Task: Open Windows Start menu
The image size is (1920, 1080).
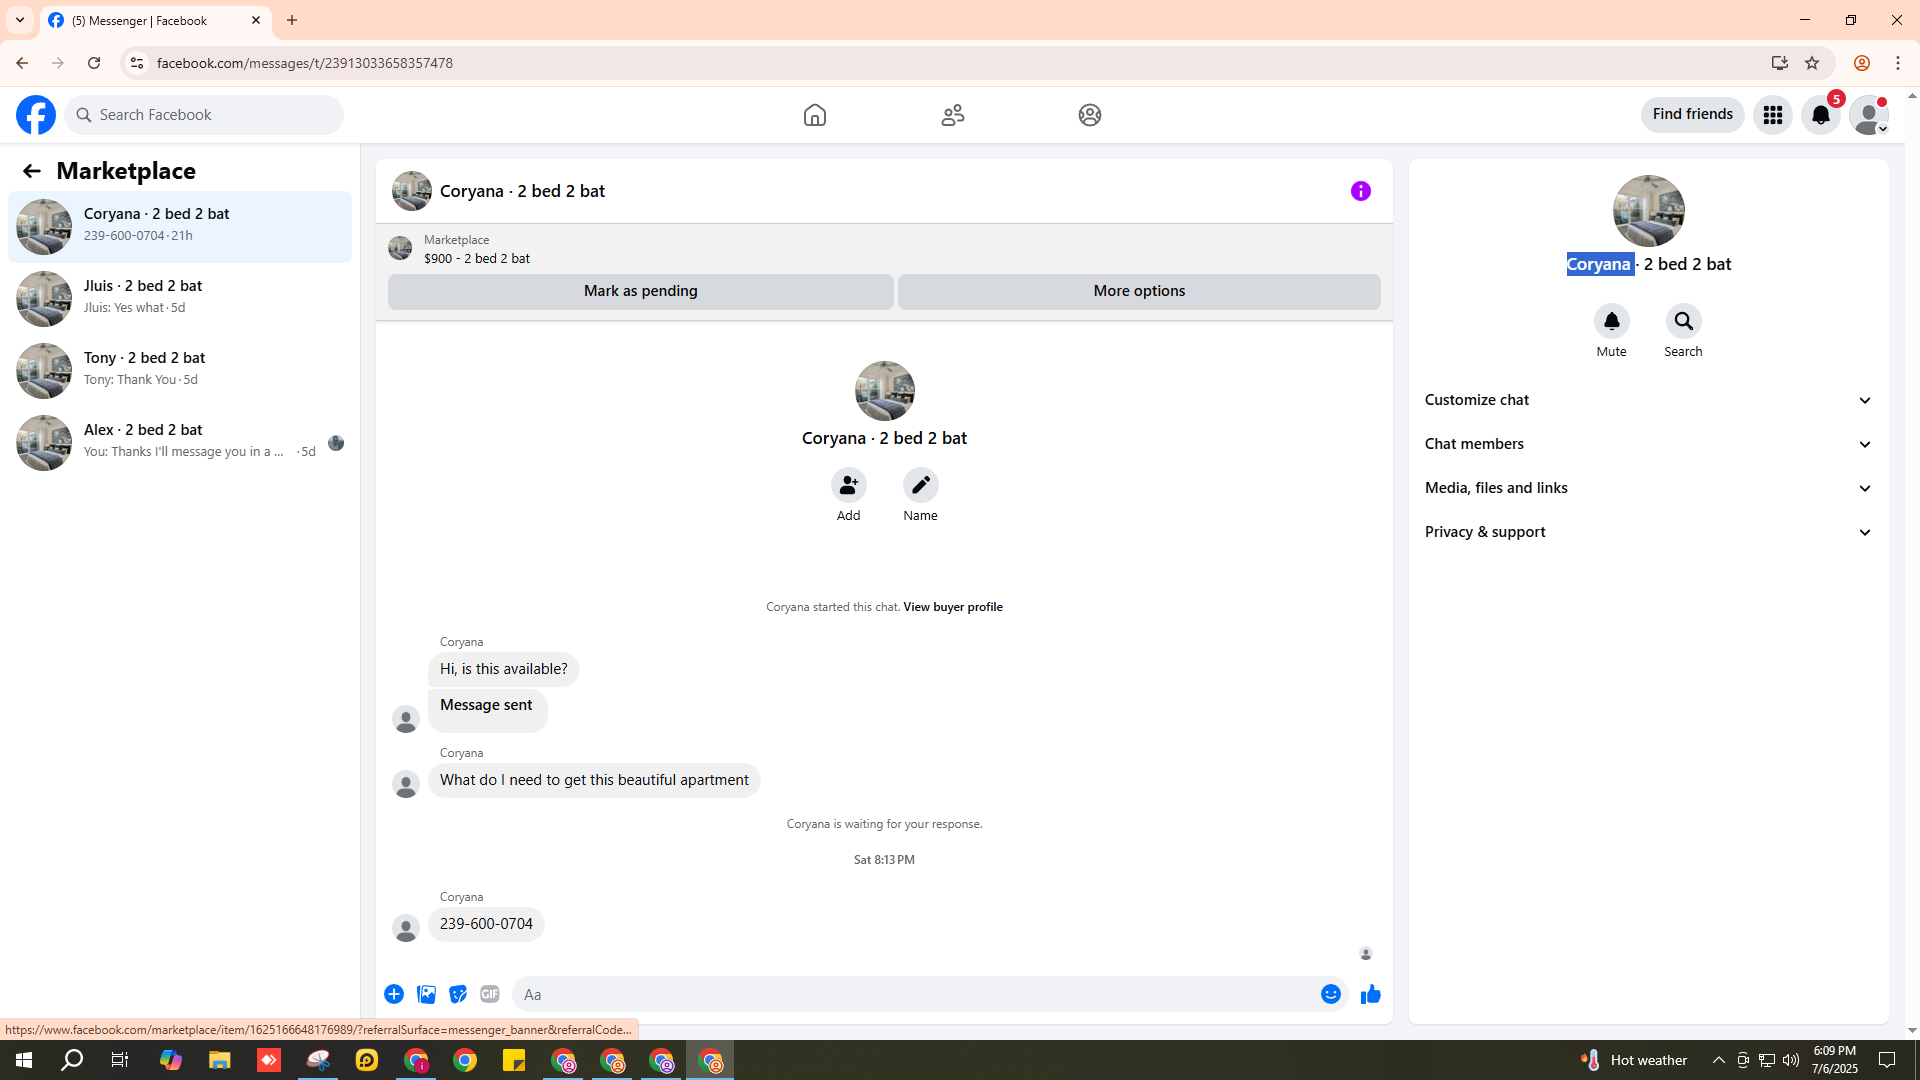Action: (x=24, y=1060)
